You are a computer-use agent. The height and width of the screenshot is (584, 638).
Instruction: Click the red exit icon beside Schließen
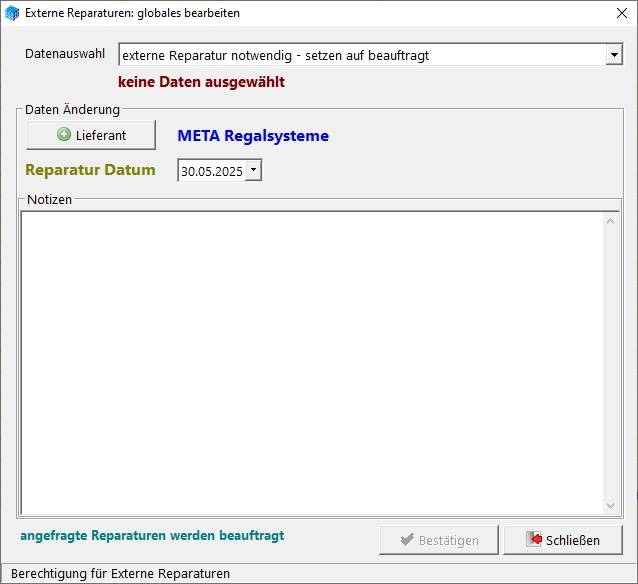[x=534, y=540]
